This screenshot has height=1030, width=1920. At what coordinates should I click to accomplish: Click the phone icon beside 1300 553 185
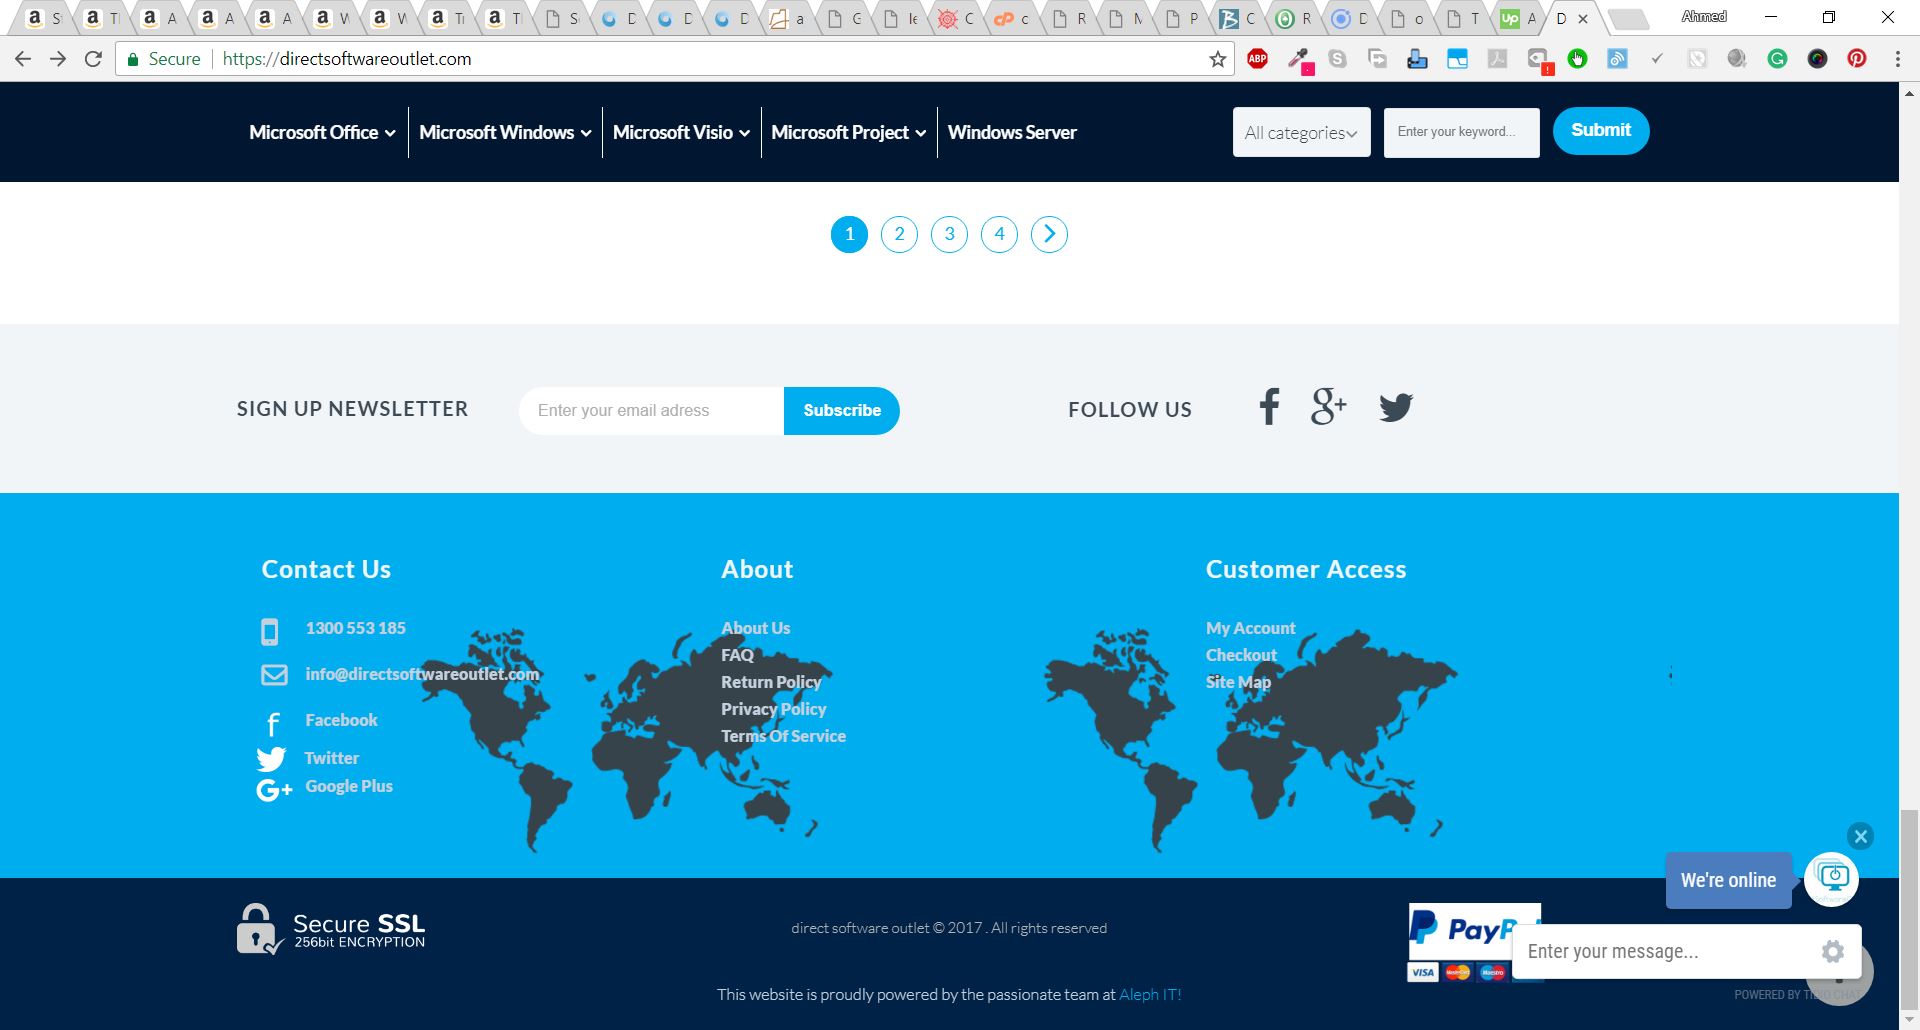point(270,631)
